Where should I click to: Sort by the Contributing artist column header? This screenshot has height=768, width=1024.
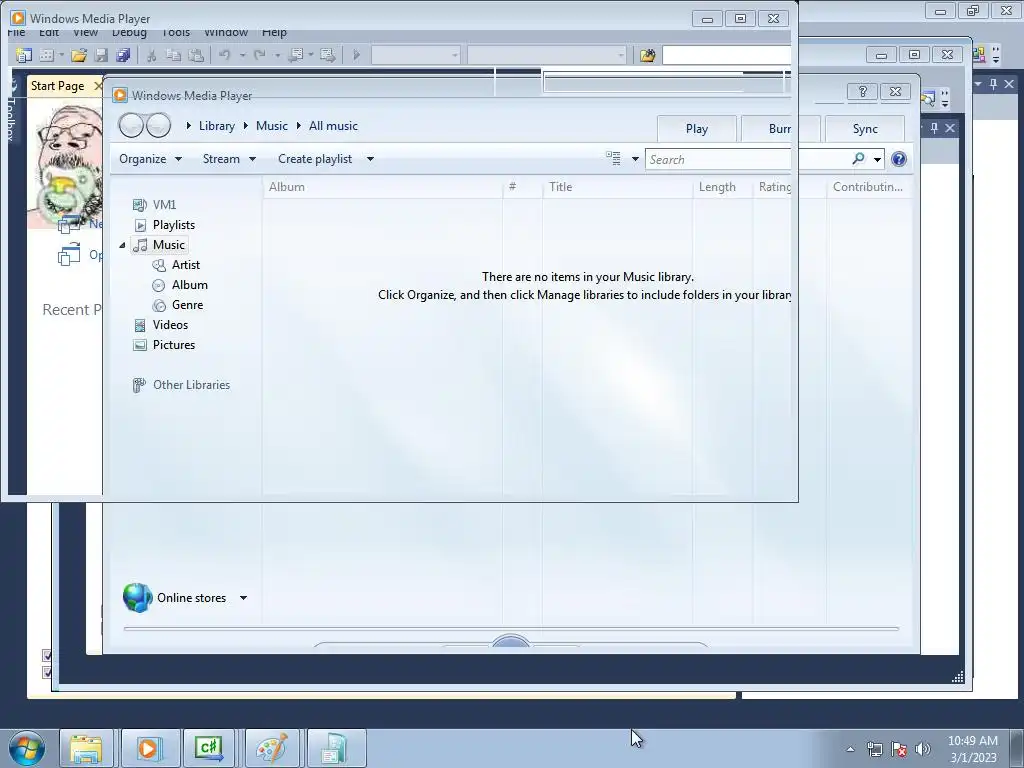(869, 187)
